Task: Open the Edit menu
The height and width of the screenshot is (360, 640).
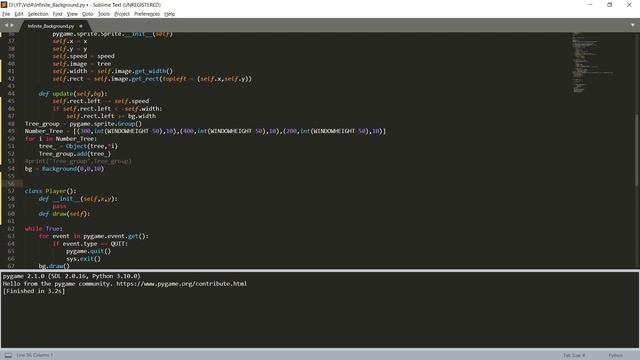Action: 19,14
